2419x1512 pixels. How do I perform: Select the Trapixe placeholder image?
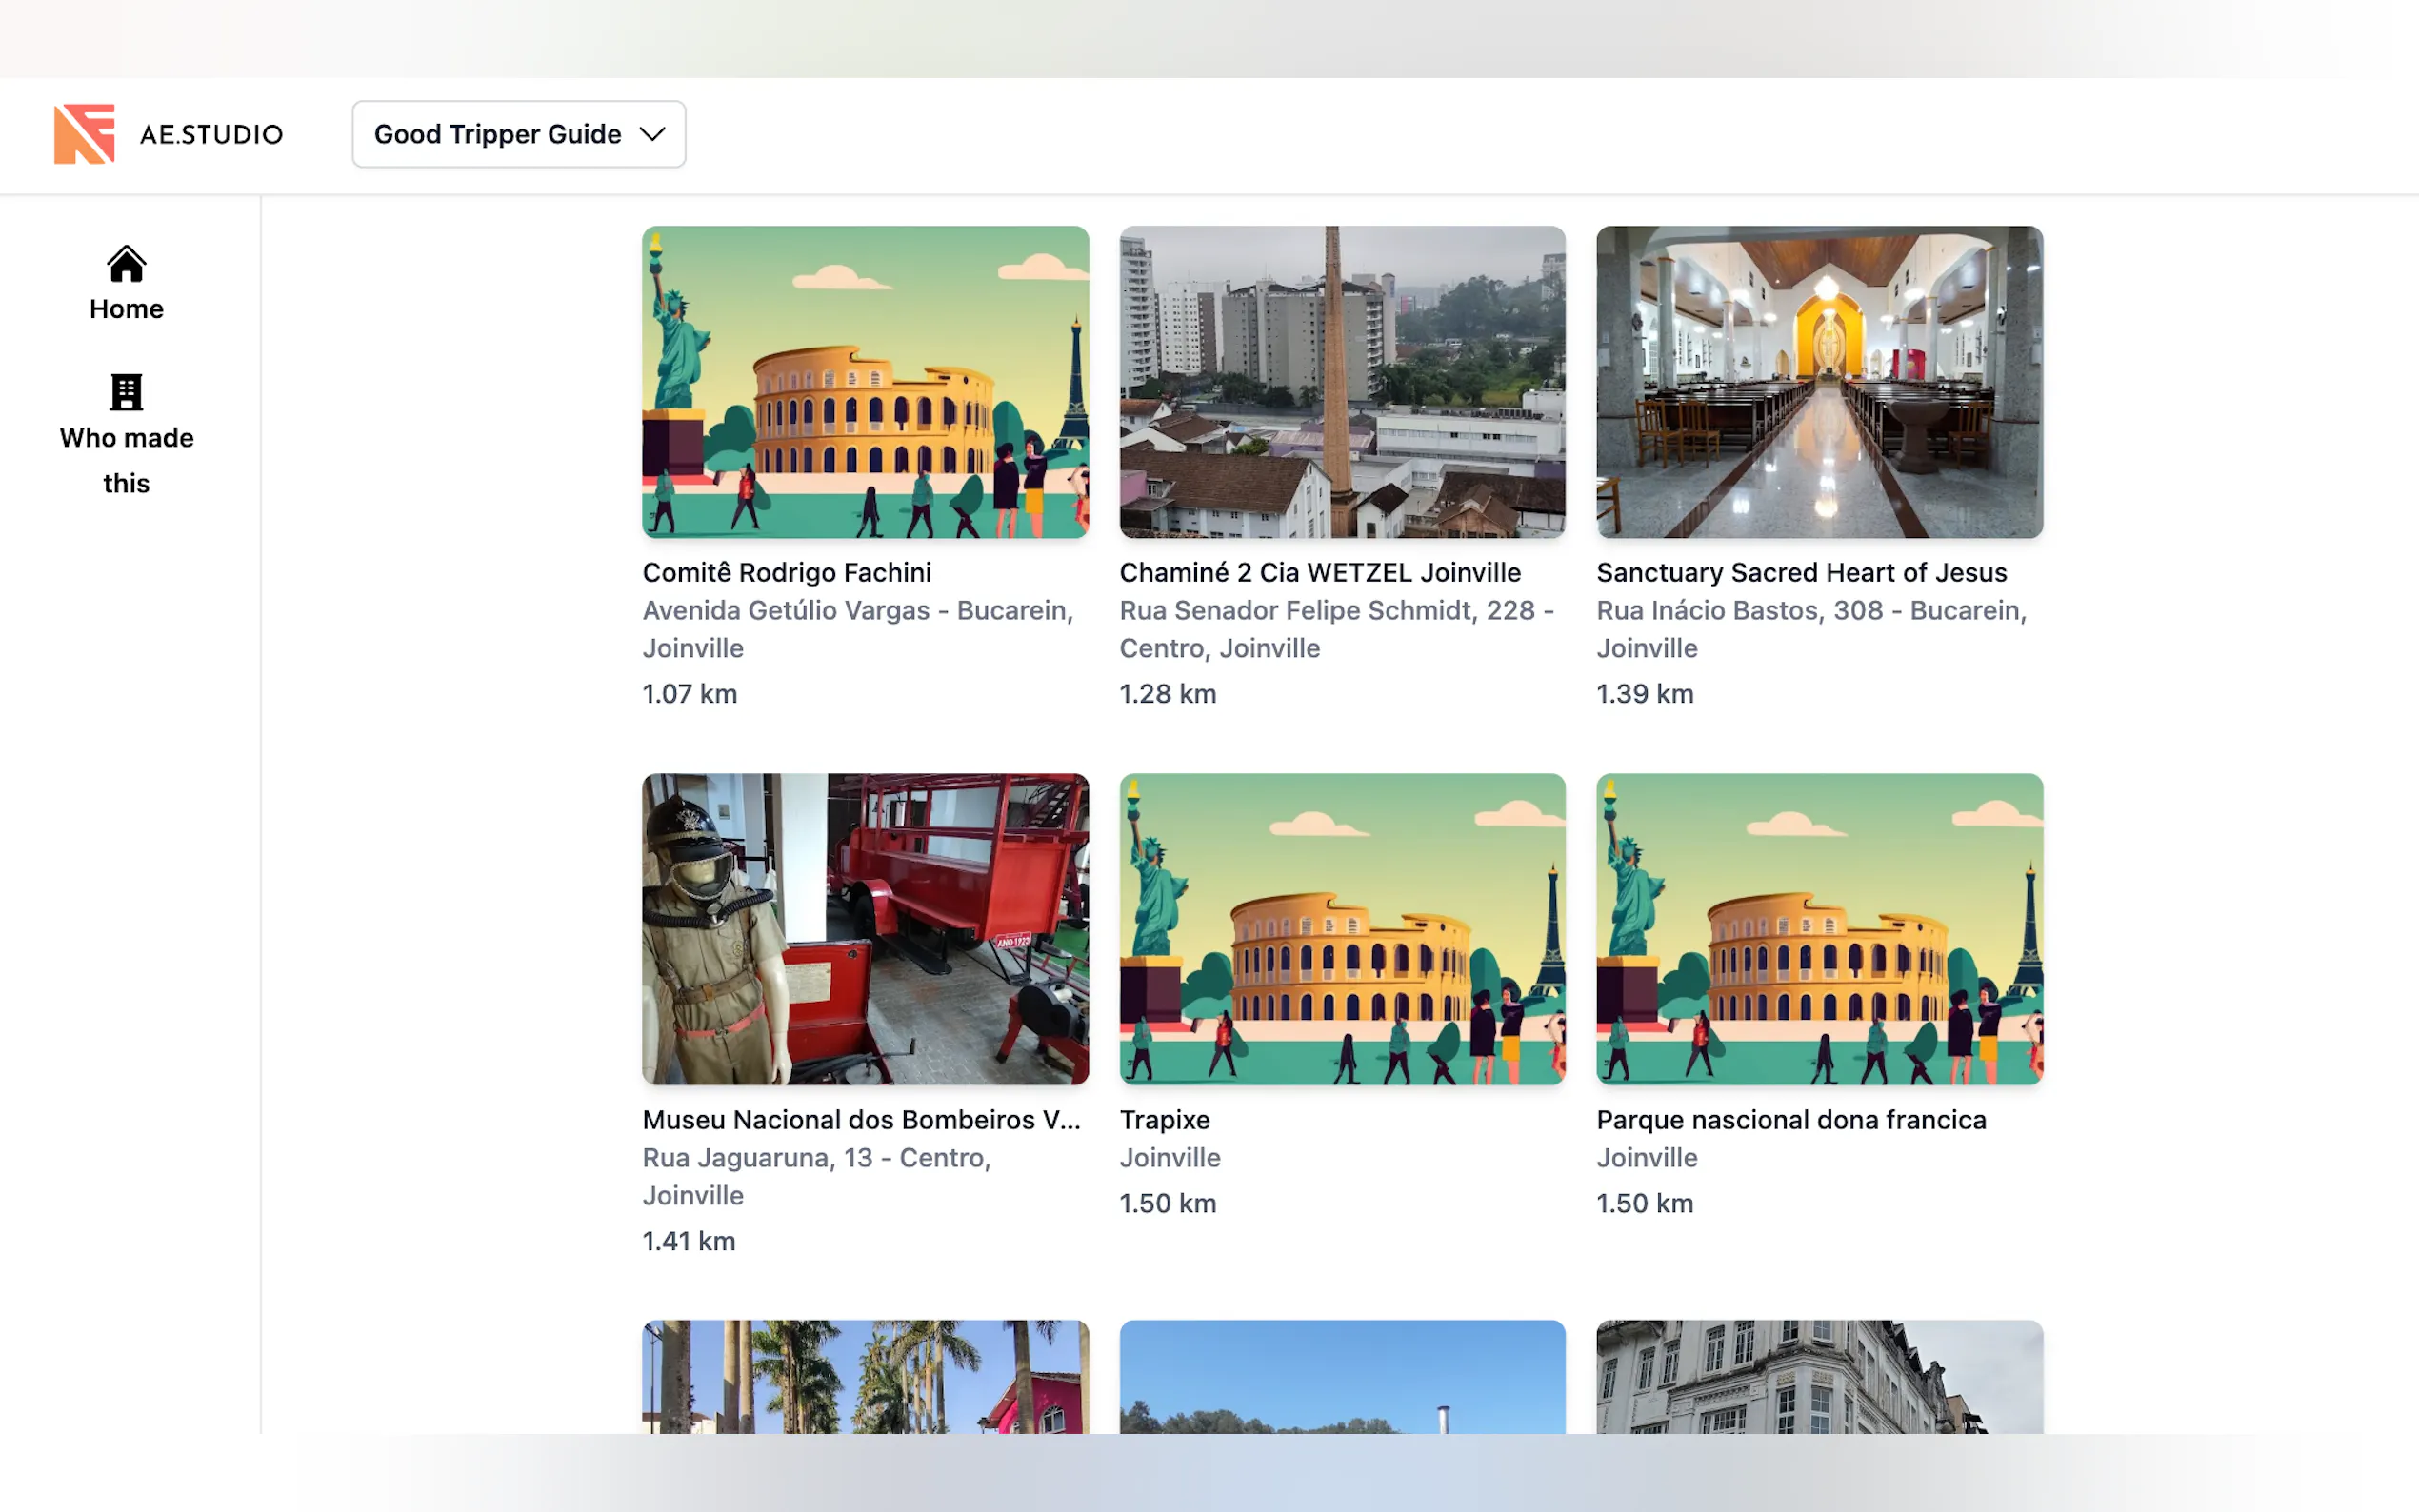click(x=1342, y=929)
